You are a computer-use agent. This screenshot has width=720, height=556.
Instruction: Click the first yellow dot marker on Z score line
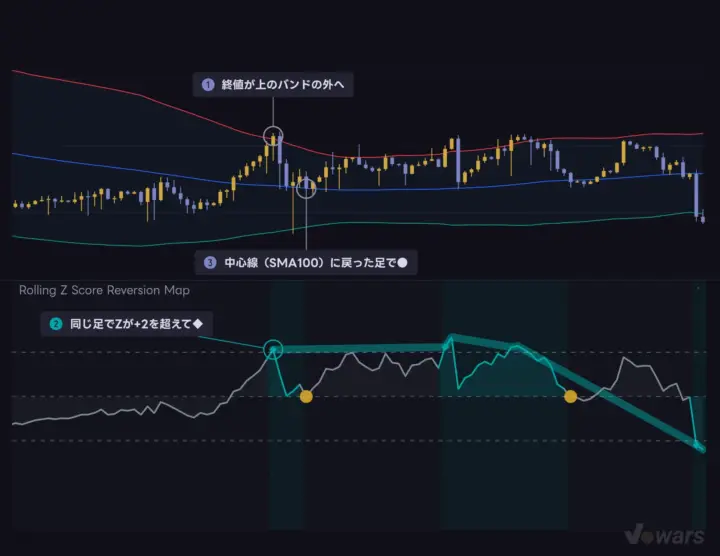[306, 396]
